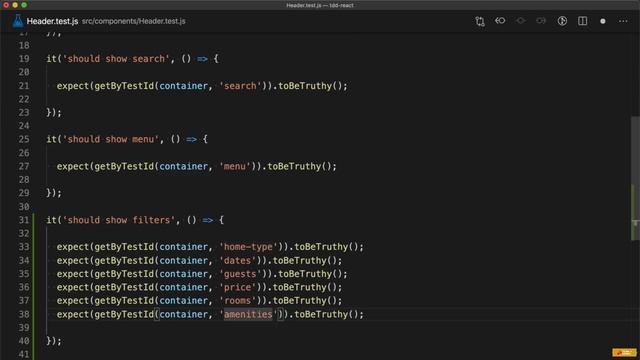The image size is (640, 360).
Task: Click the run file circular icon
Action: [x=562, y=21]
